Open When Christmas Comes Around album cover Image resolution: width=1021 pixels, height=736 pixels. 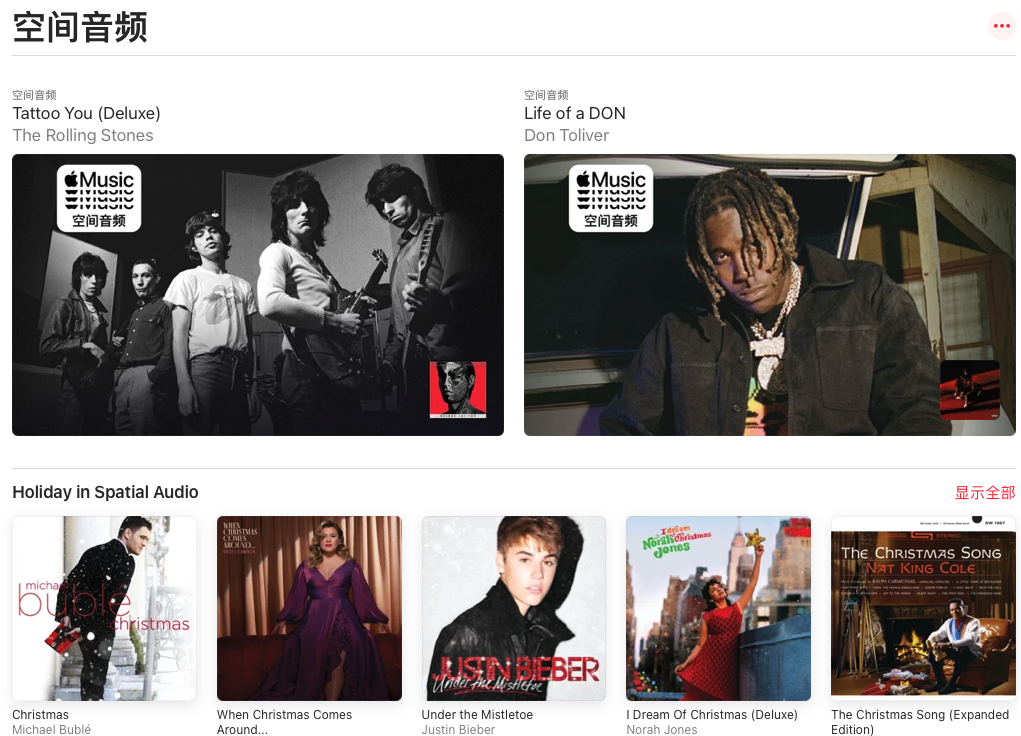pos(309,608)
